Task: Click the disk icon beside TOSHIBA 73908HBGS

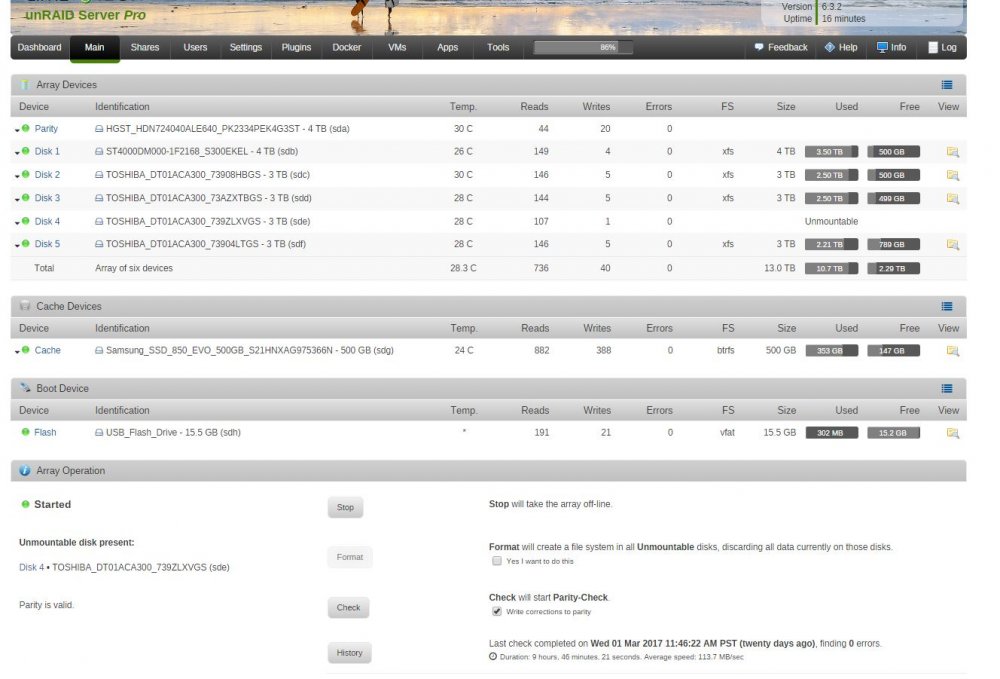Action: click(x=99, y=175)
